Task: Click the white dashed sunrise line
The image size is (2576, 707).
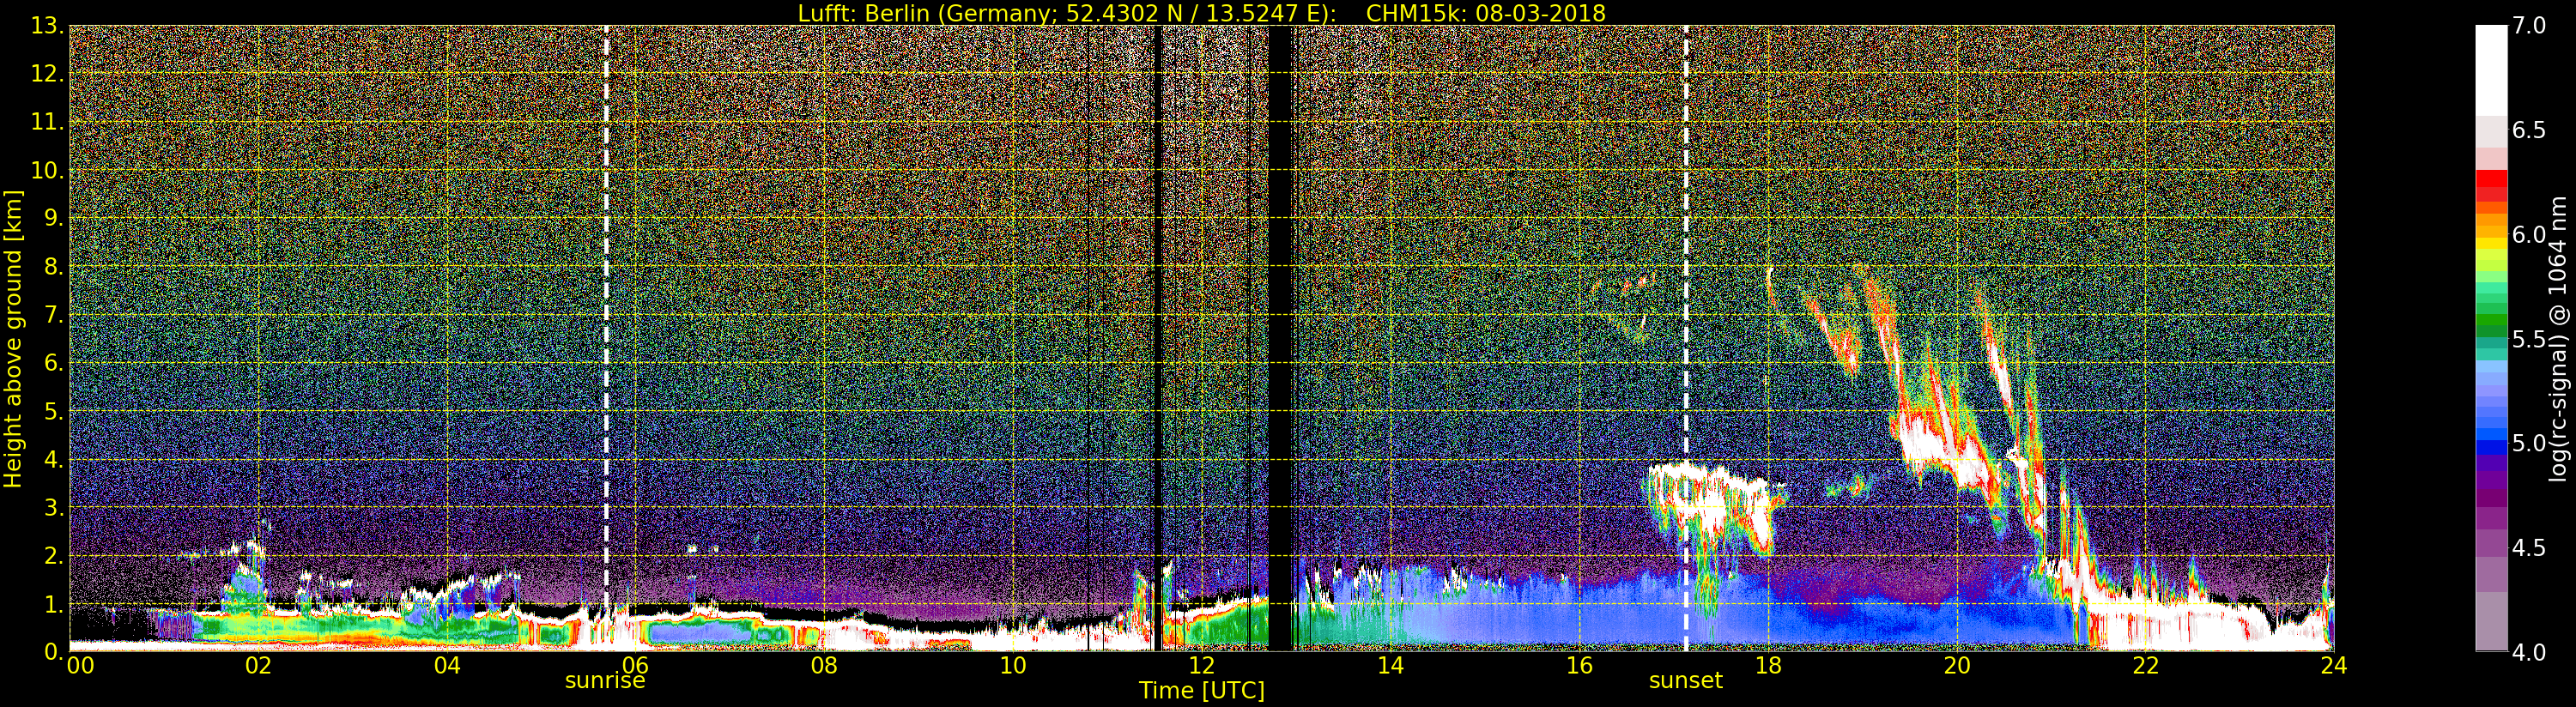Action: click(606, 300)
